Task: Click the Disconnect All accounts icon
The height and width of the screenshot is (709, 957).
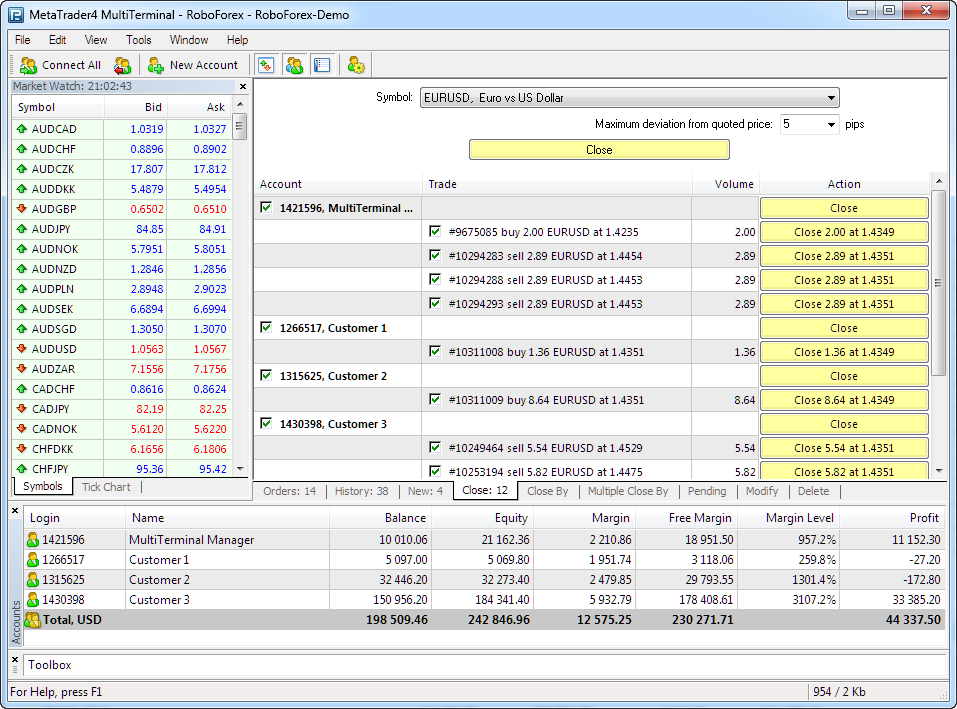Action: (122, 65)
